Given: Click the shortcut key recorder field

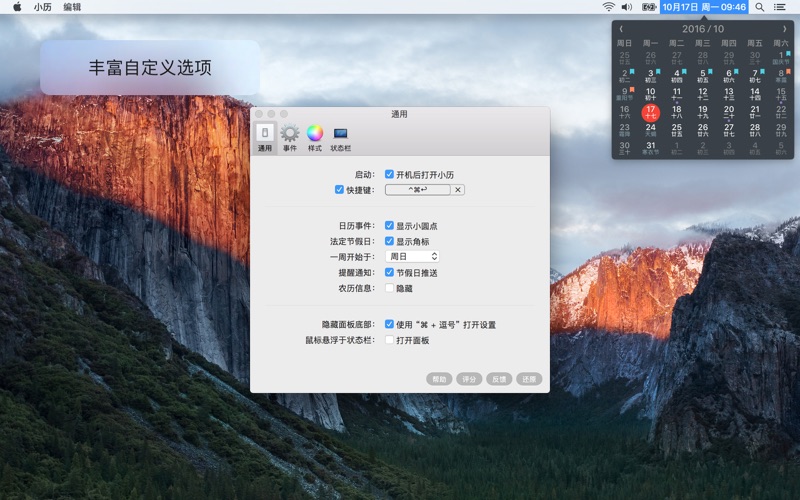Looking at the screenshot, I should (418, 190).
